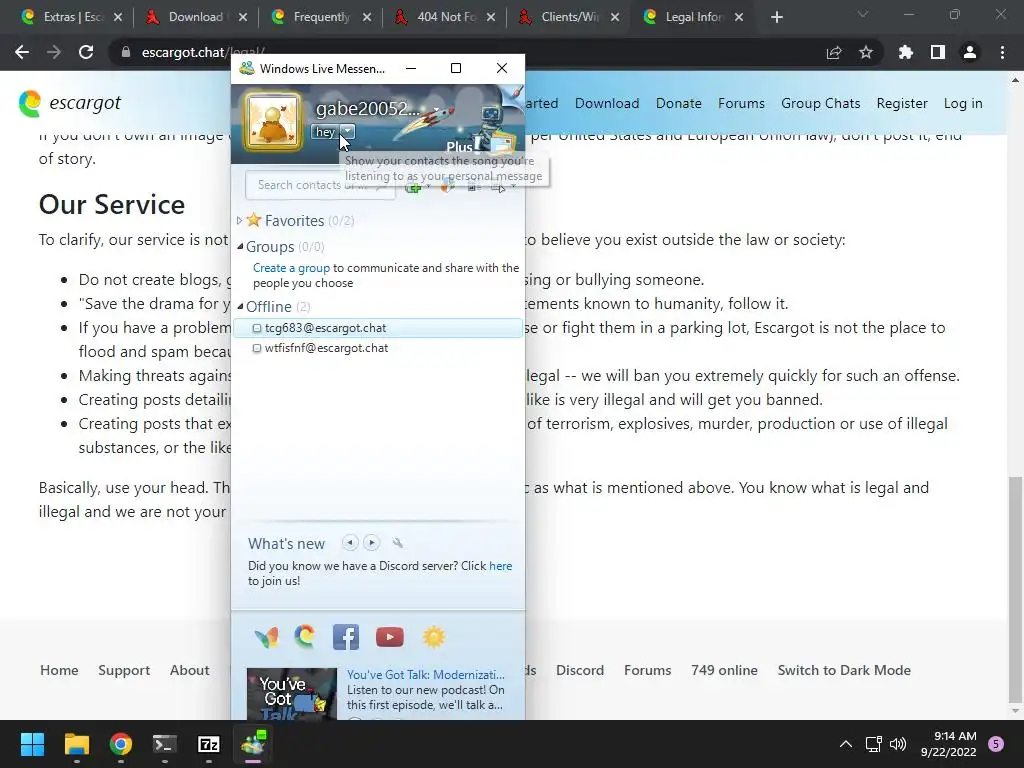Screen dimensions: 1024x768
Task: Click Home footer link
Action: point(59,670)
